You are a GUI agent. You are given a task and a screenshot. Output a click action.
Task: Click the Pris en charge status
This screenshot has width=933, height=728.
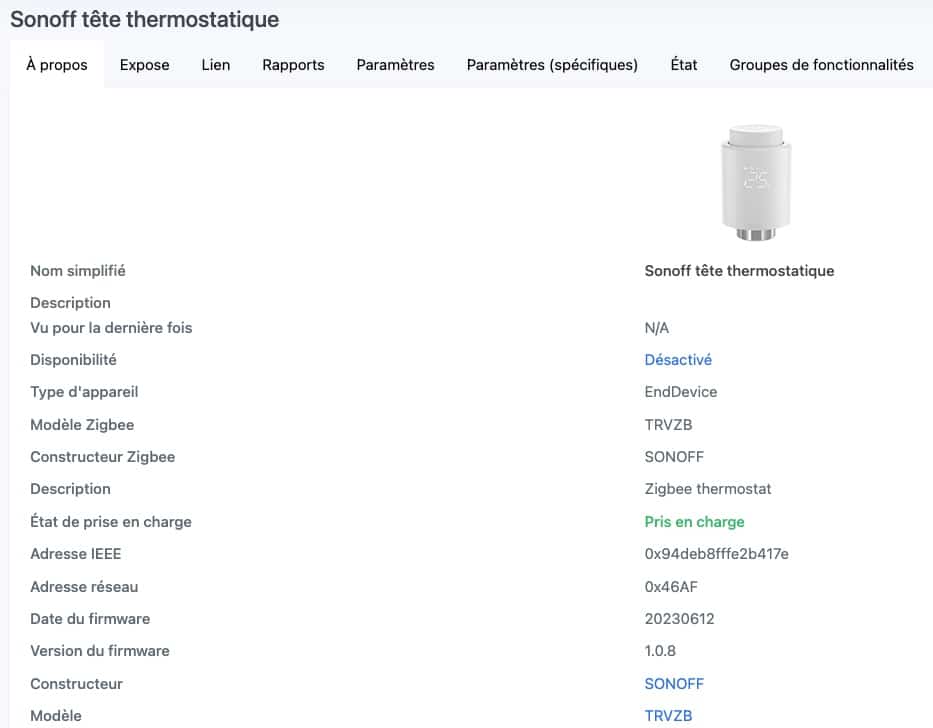click(694, 521)
